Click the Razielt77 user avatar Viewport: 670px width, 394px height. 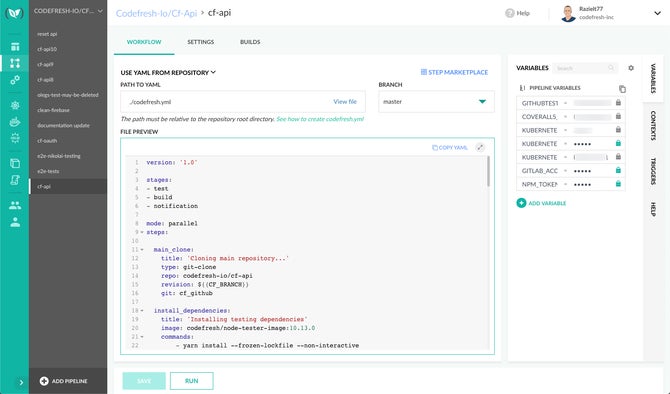(x=568, y=14)
